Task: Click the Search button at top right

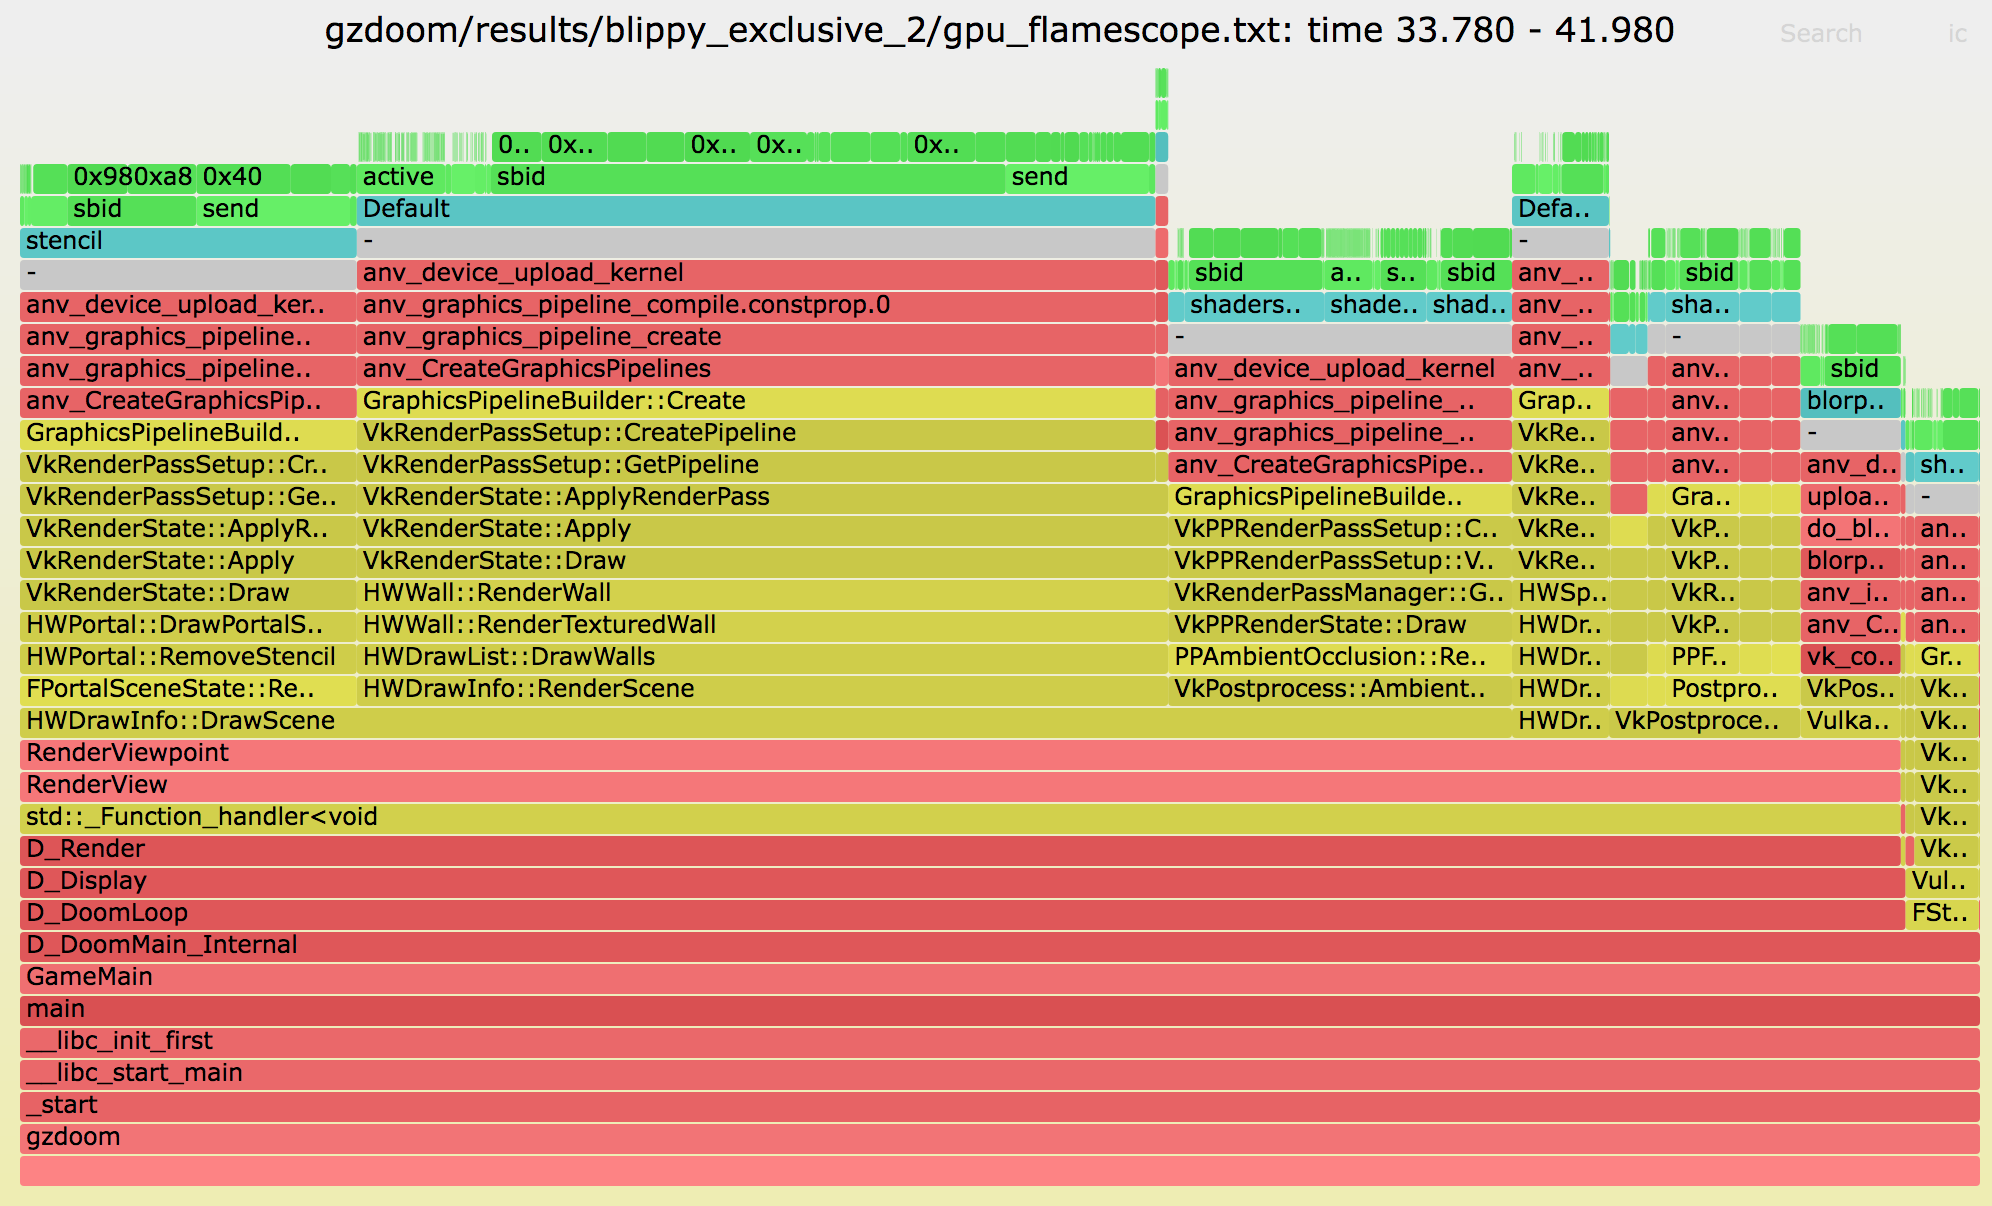Action: (1820, 33)
